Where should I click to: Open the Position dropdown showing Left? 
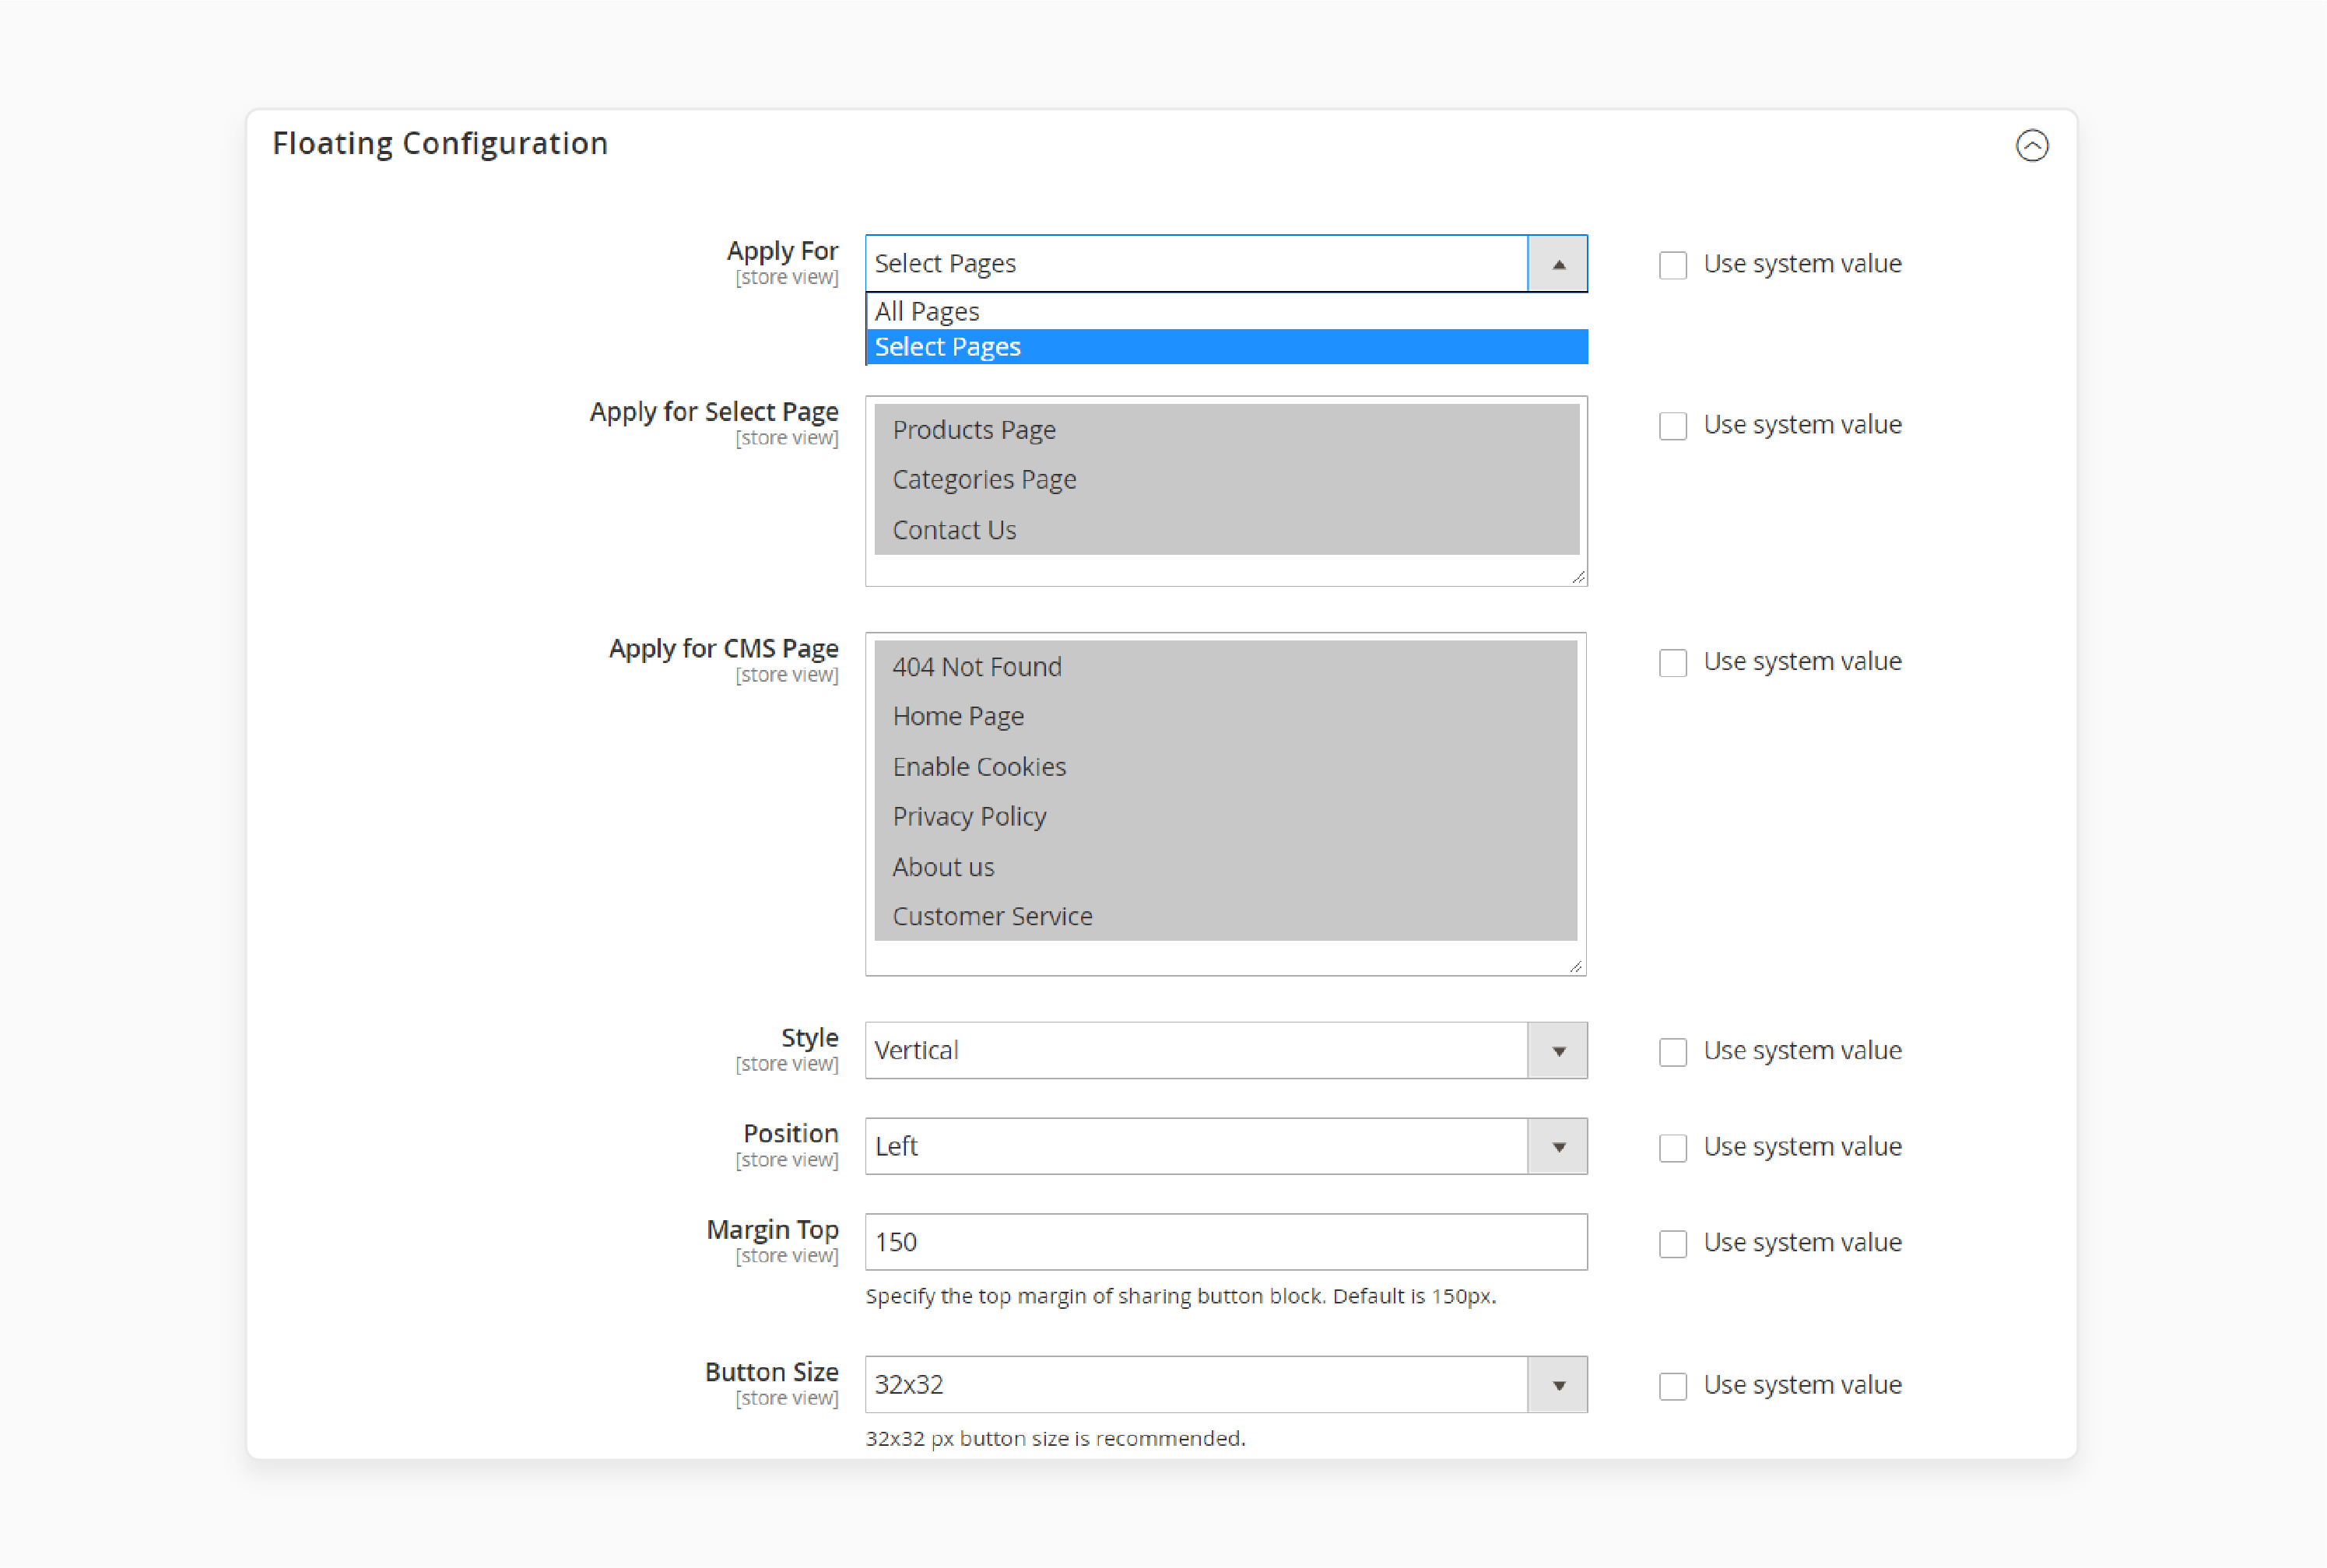1226,1146
